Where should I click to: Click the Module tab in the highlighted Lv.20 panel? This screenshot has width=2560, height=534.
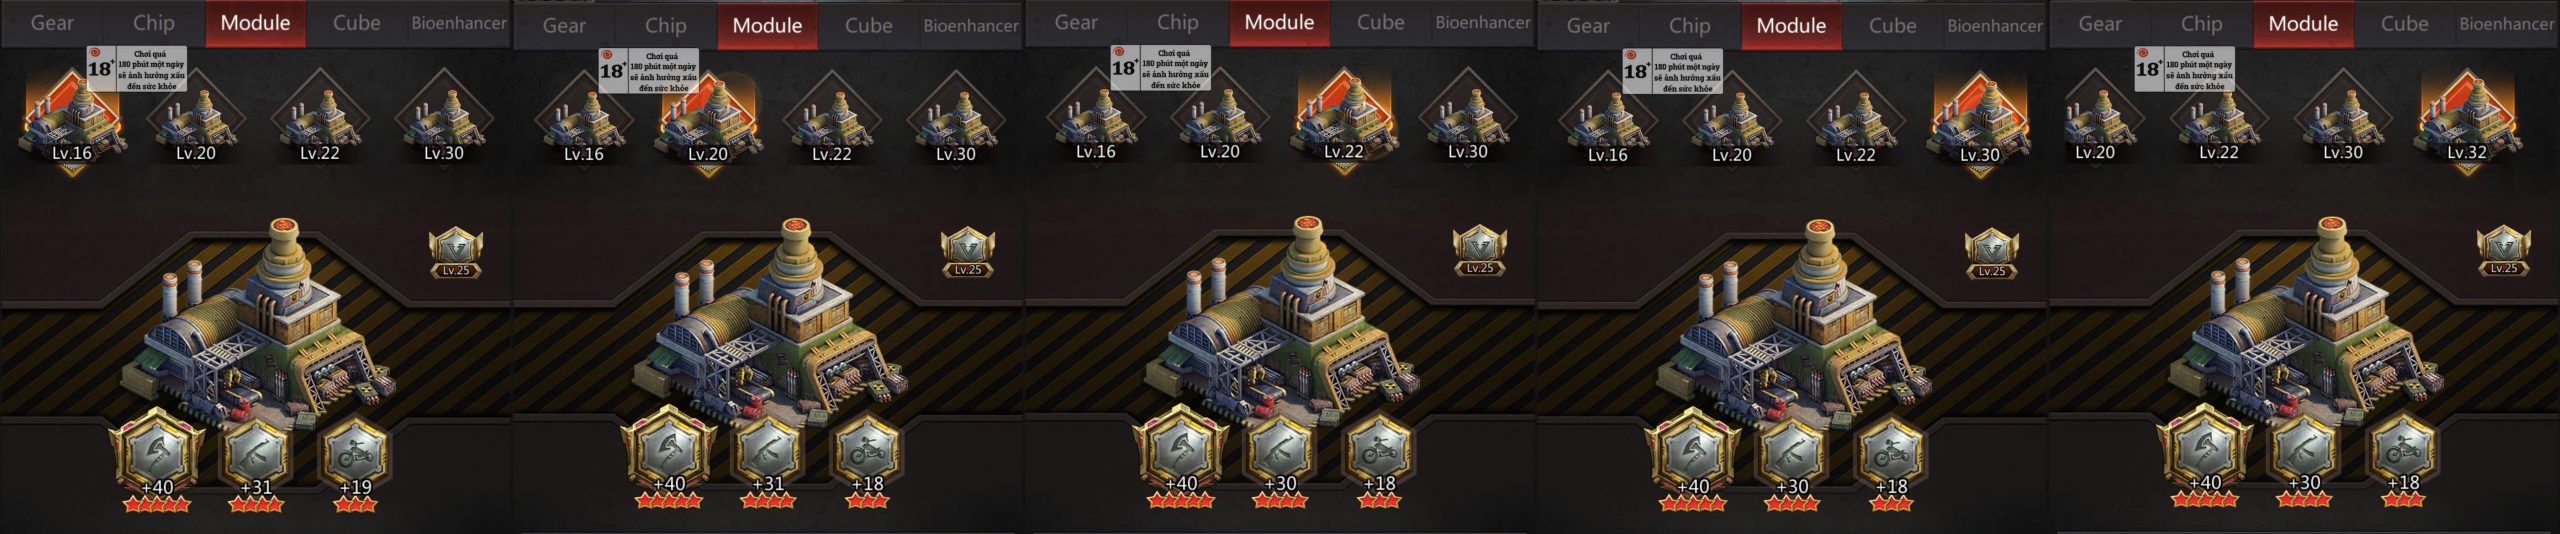point(767,26)
